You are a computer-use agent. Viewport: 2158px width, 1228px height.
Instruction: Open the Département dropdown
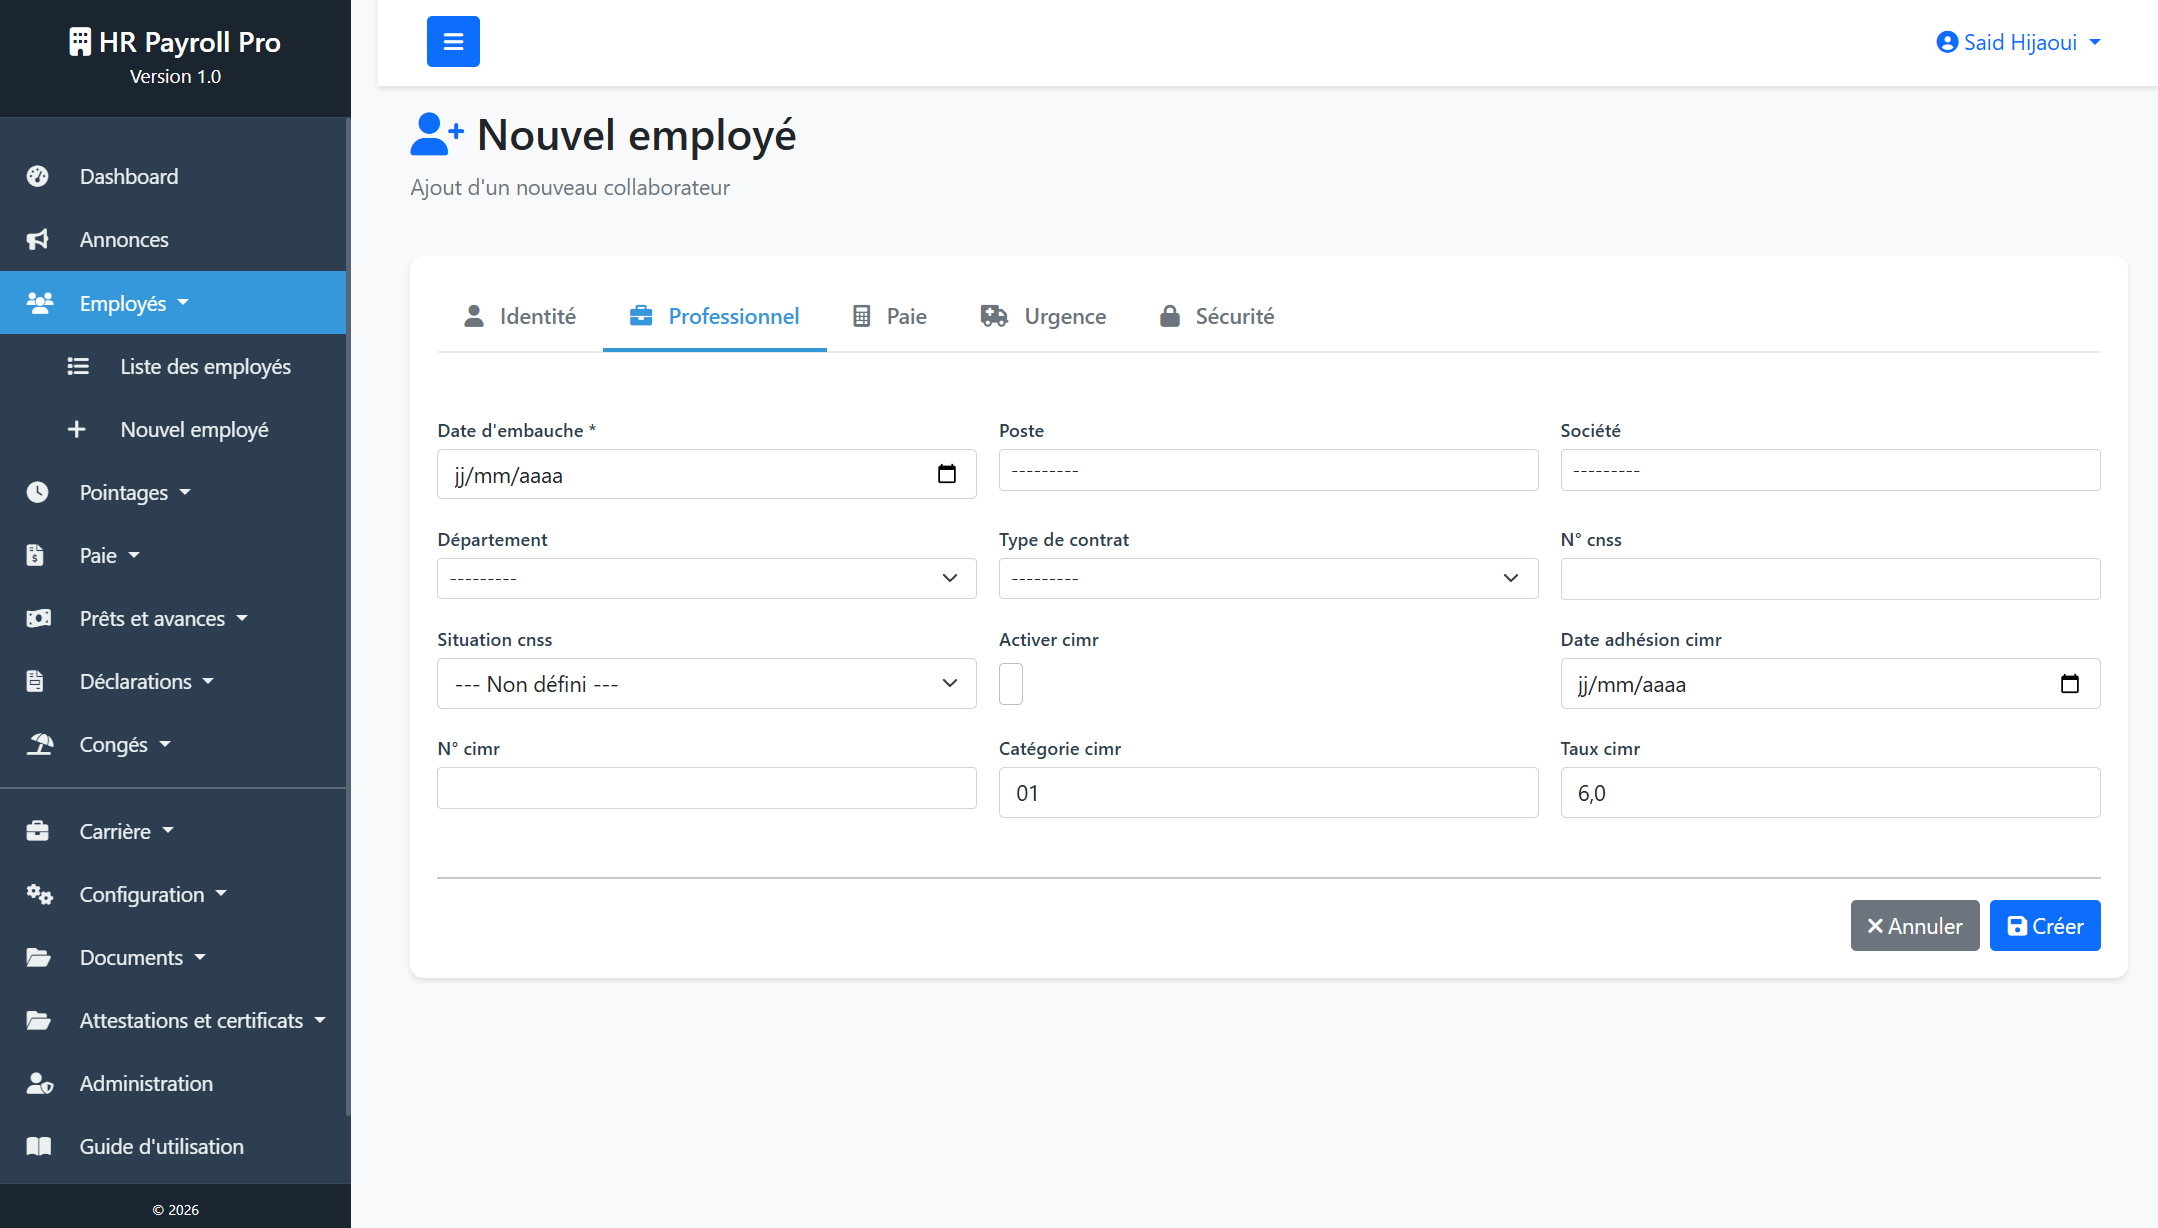(x=707, y=579)
